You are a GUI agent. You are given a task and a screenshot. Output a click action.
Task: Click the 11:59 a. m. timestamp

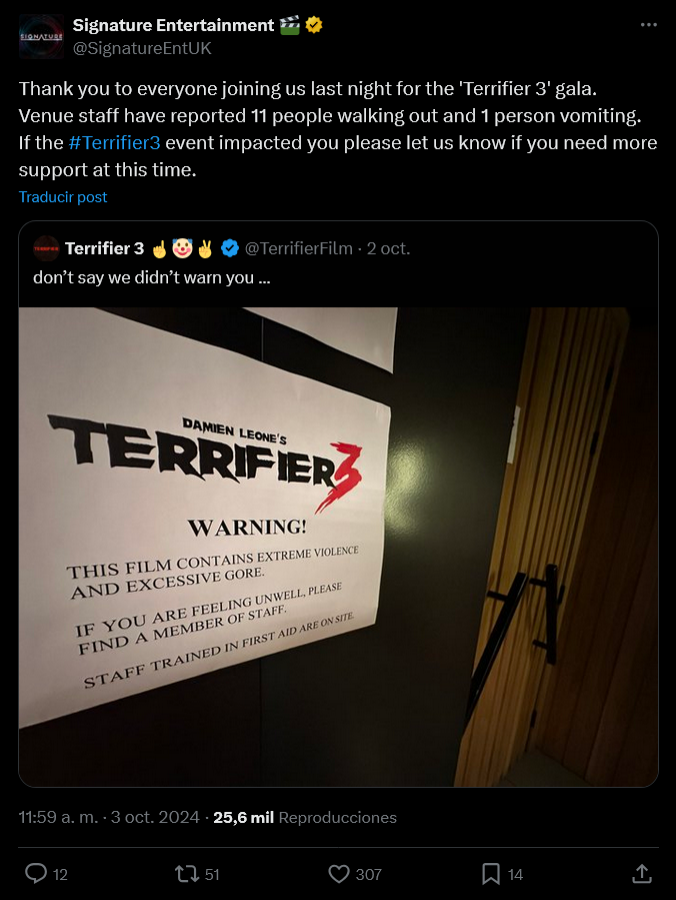pyautogui.click(x=59, y=817)
